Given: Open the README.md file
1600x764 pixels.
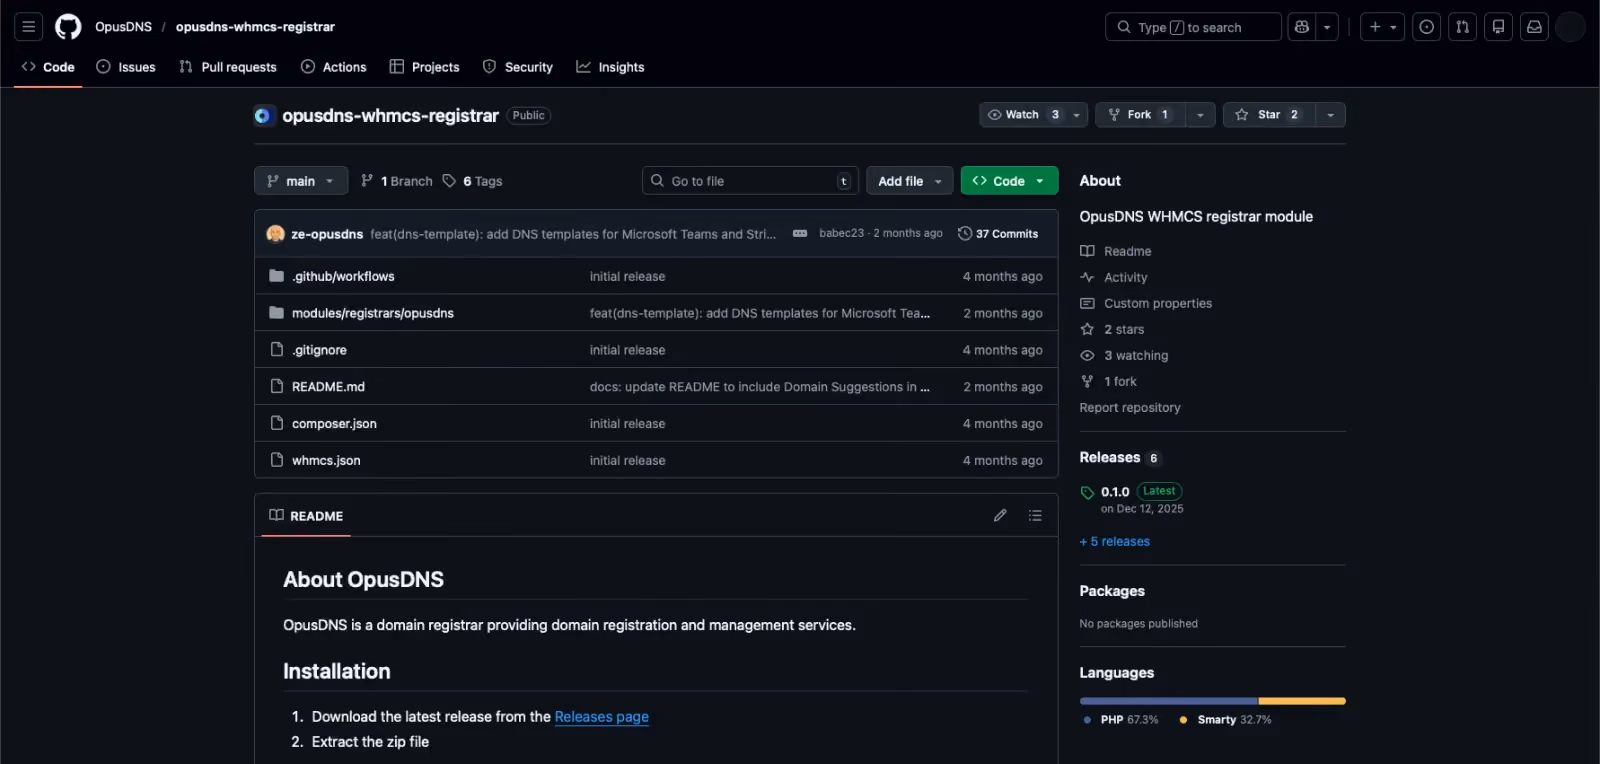Looking at the screenshot, I should pyautogui.click(x=328, y=387).
